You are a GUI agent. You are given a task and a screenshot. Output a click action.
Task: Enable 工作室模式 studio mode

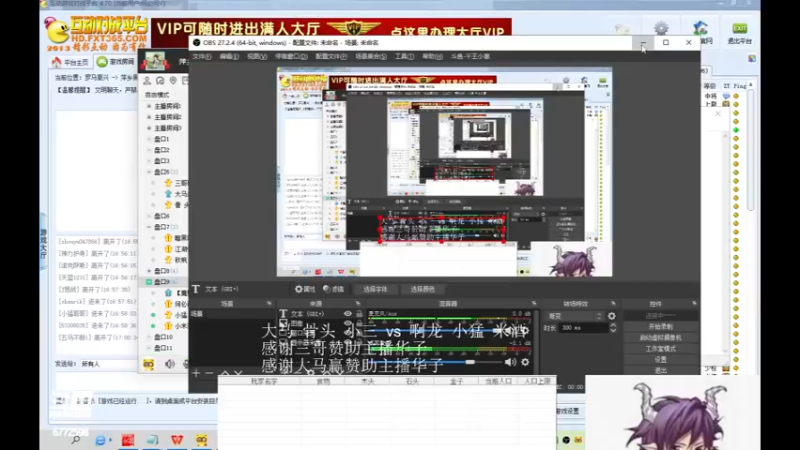click(x=661, y=349)
